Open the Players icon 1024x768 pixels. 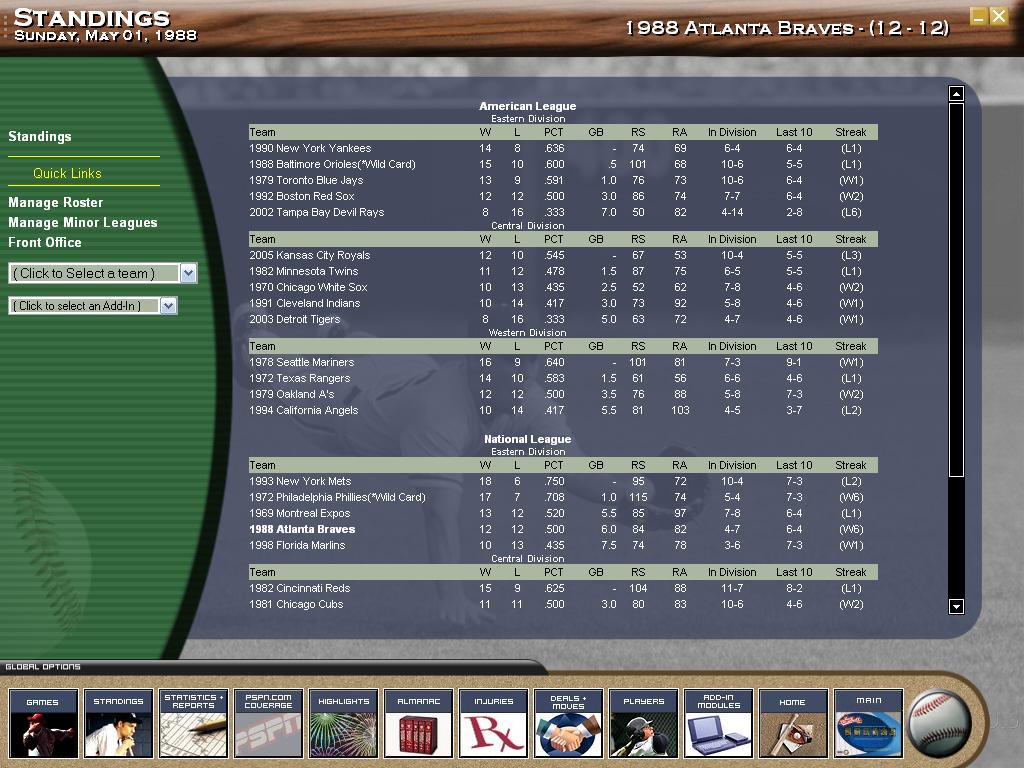(643, 723)
